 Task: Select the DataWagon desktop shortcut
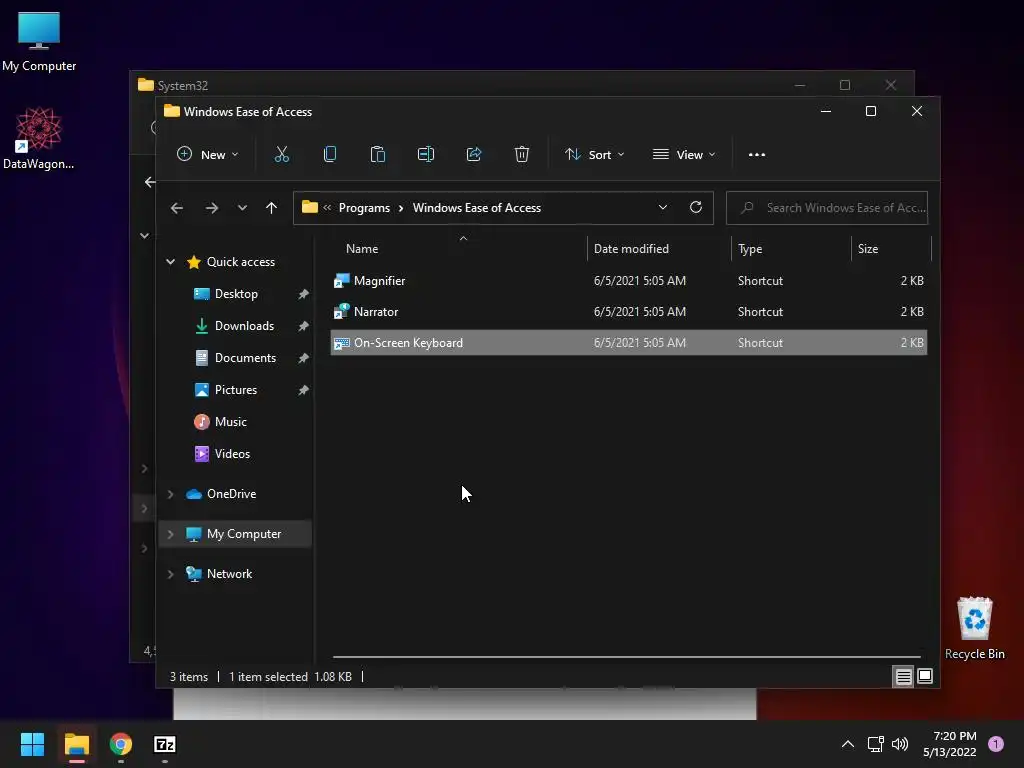(39, 138)
